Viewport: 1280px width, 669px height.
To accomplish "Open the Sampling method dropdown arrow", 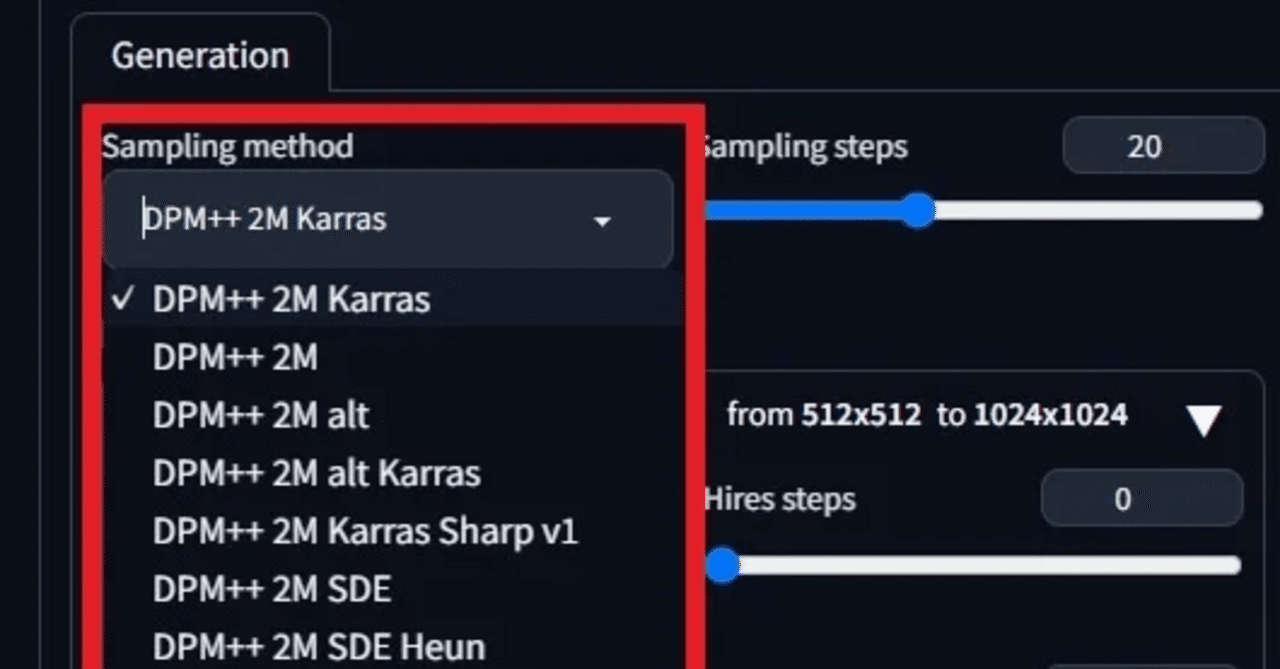I will coord(602,220).
